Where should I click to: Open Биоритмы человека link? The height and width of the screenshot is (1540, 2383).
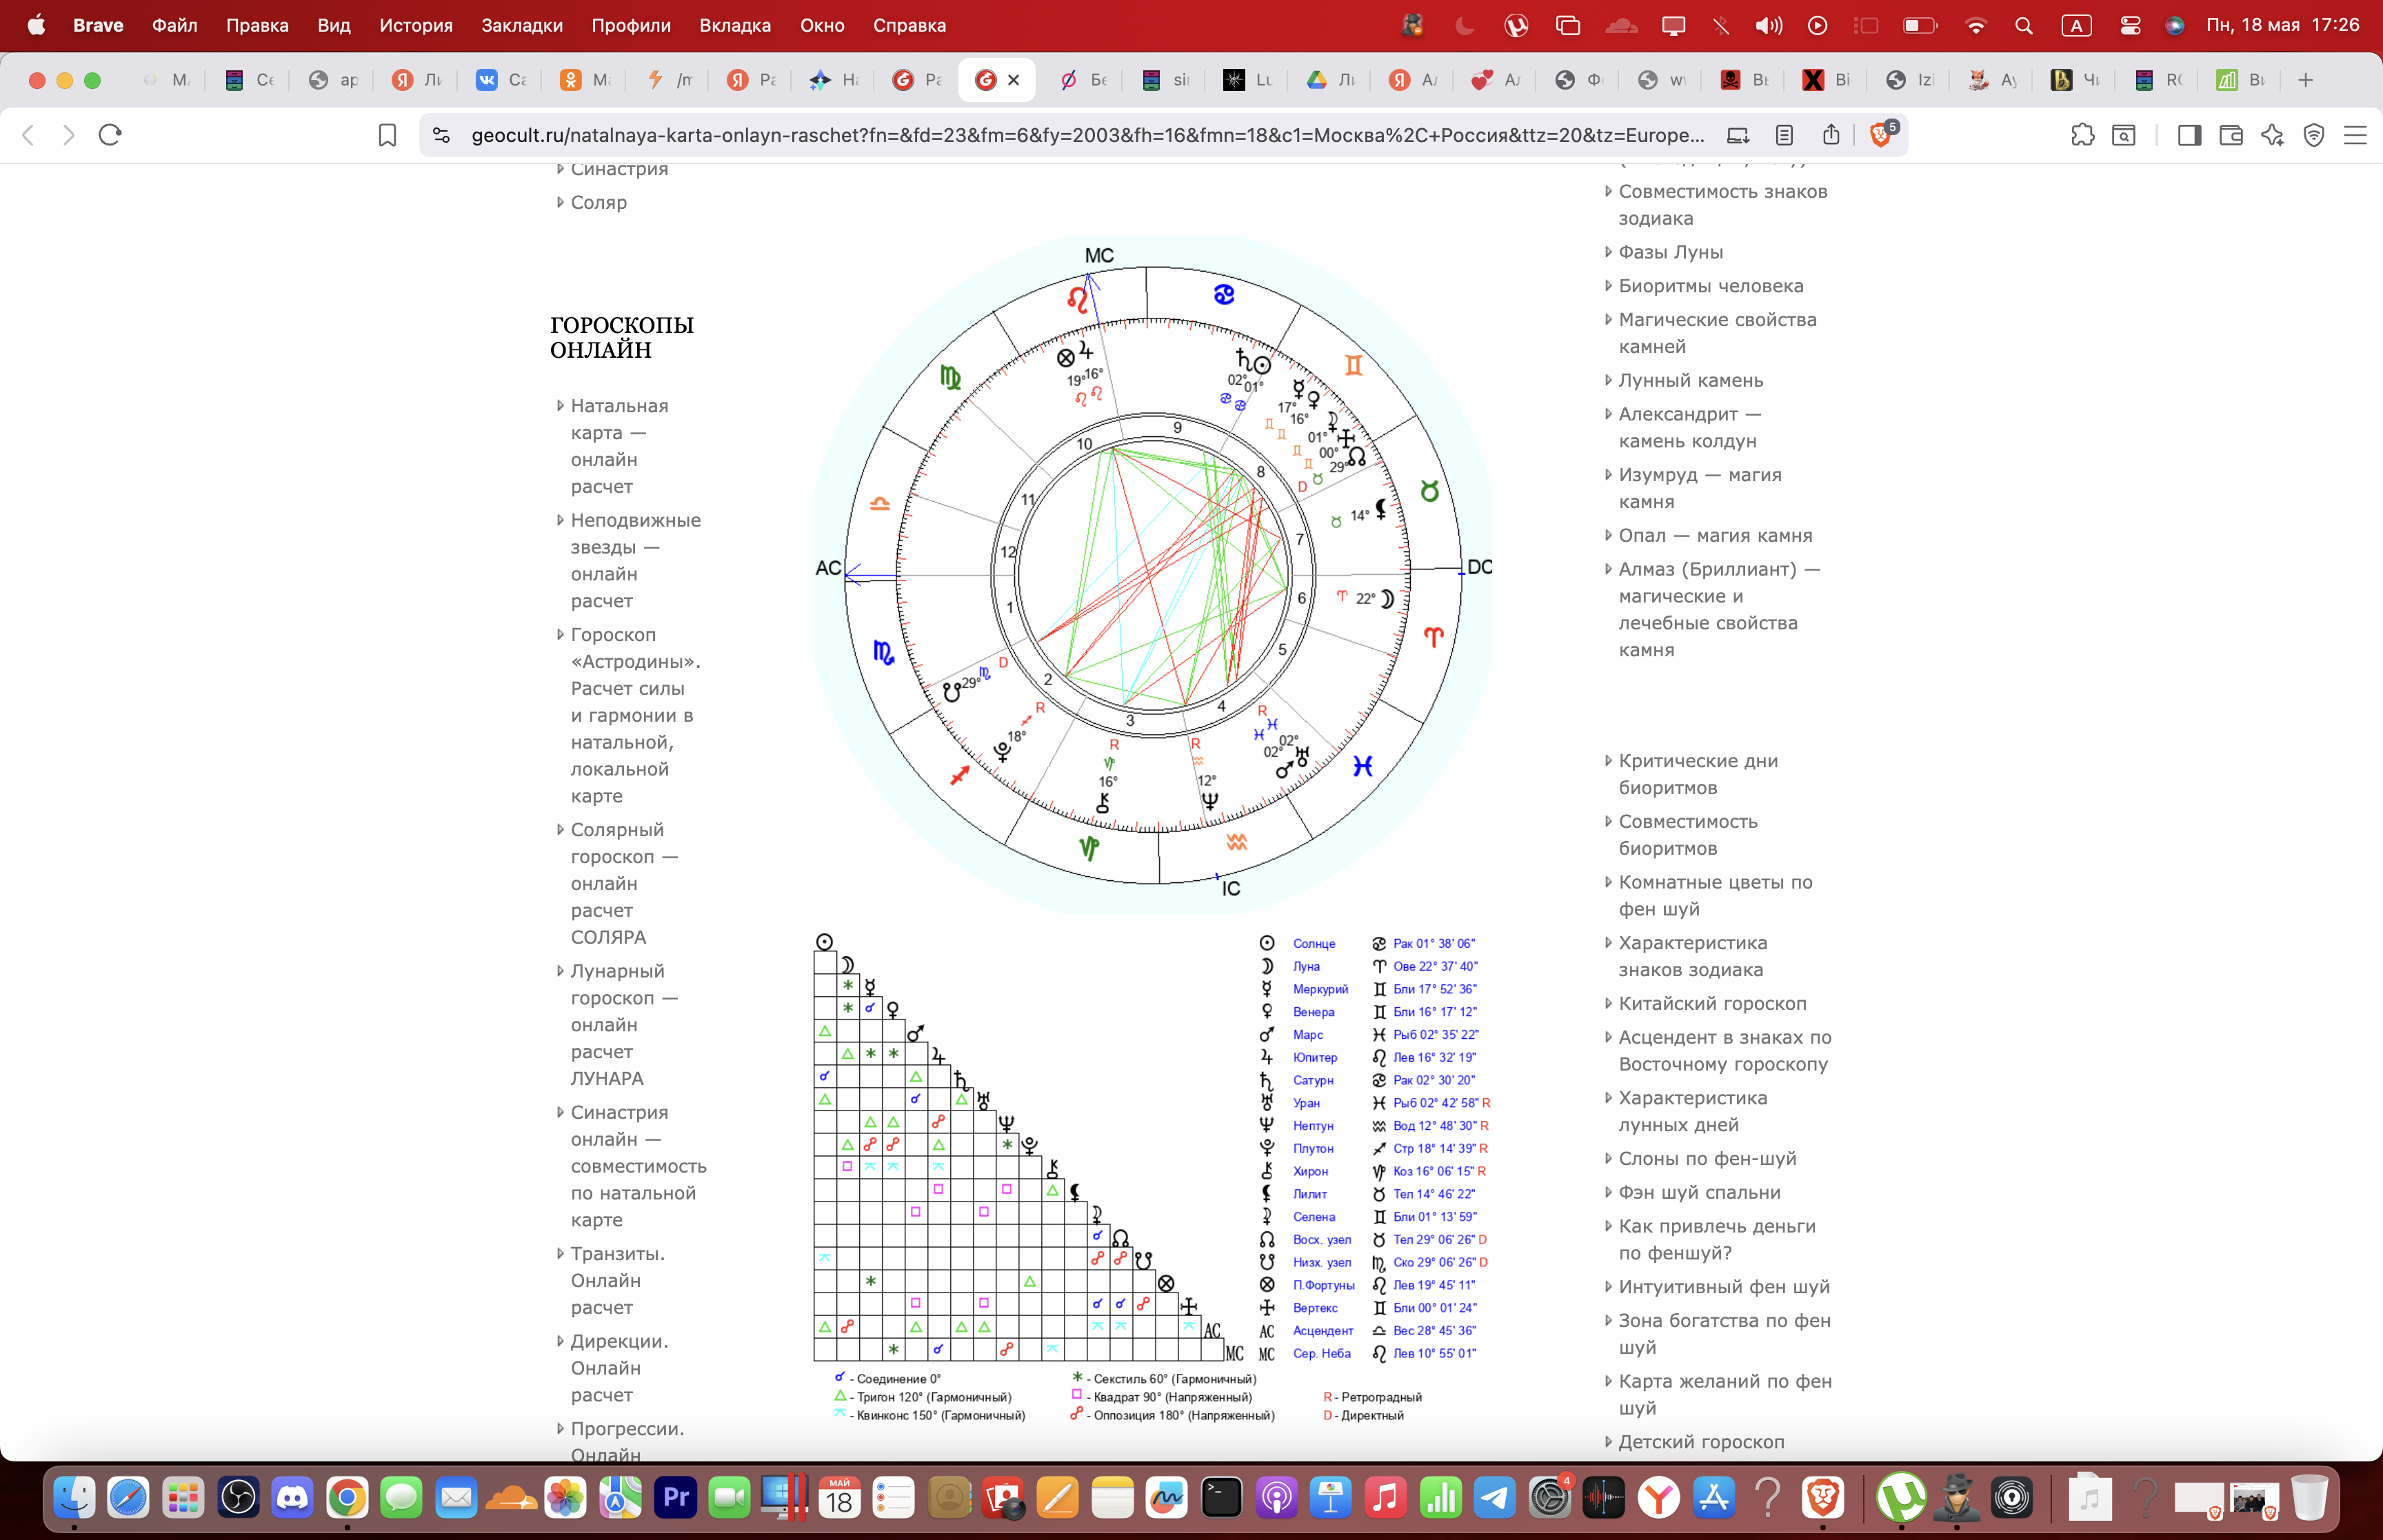[x=1710, y=286]
